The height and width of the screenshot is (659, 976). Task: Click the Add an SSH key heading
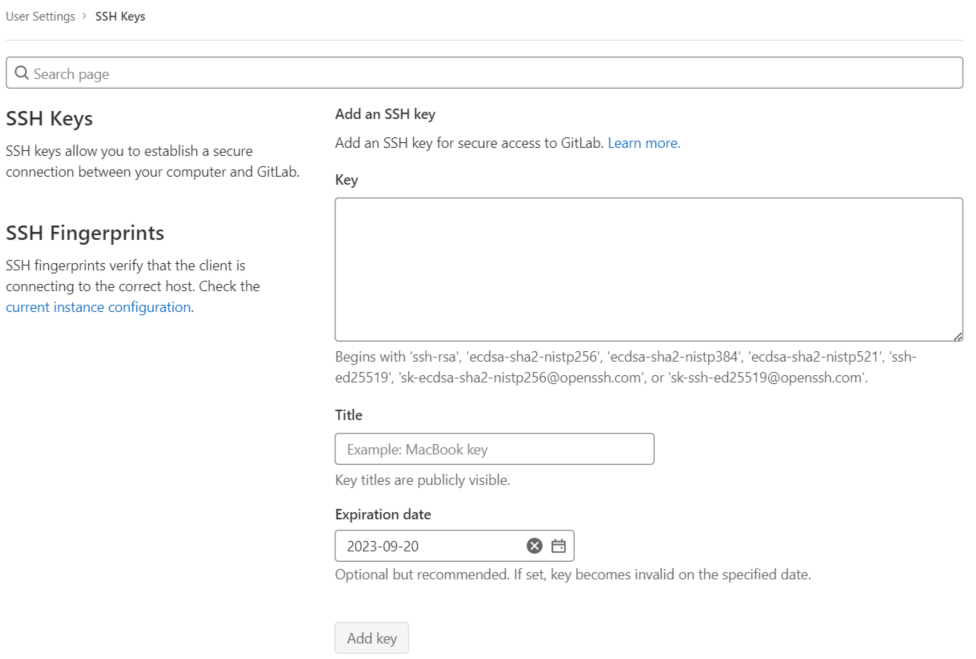tap(385, 114)
